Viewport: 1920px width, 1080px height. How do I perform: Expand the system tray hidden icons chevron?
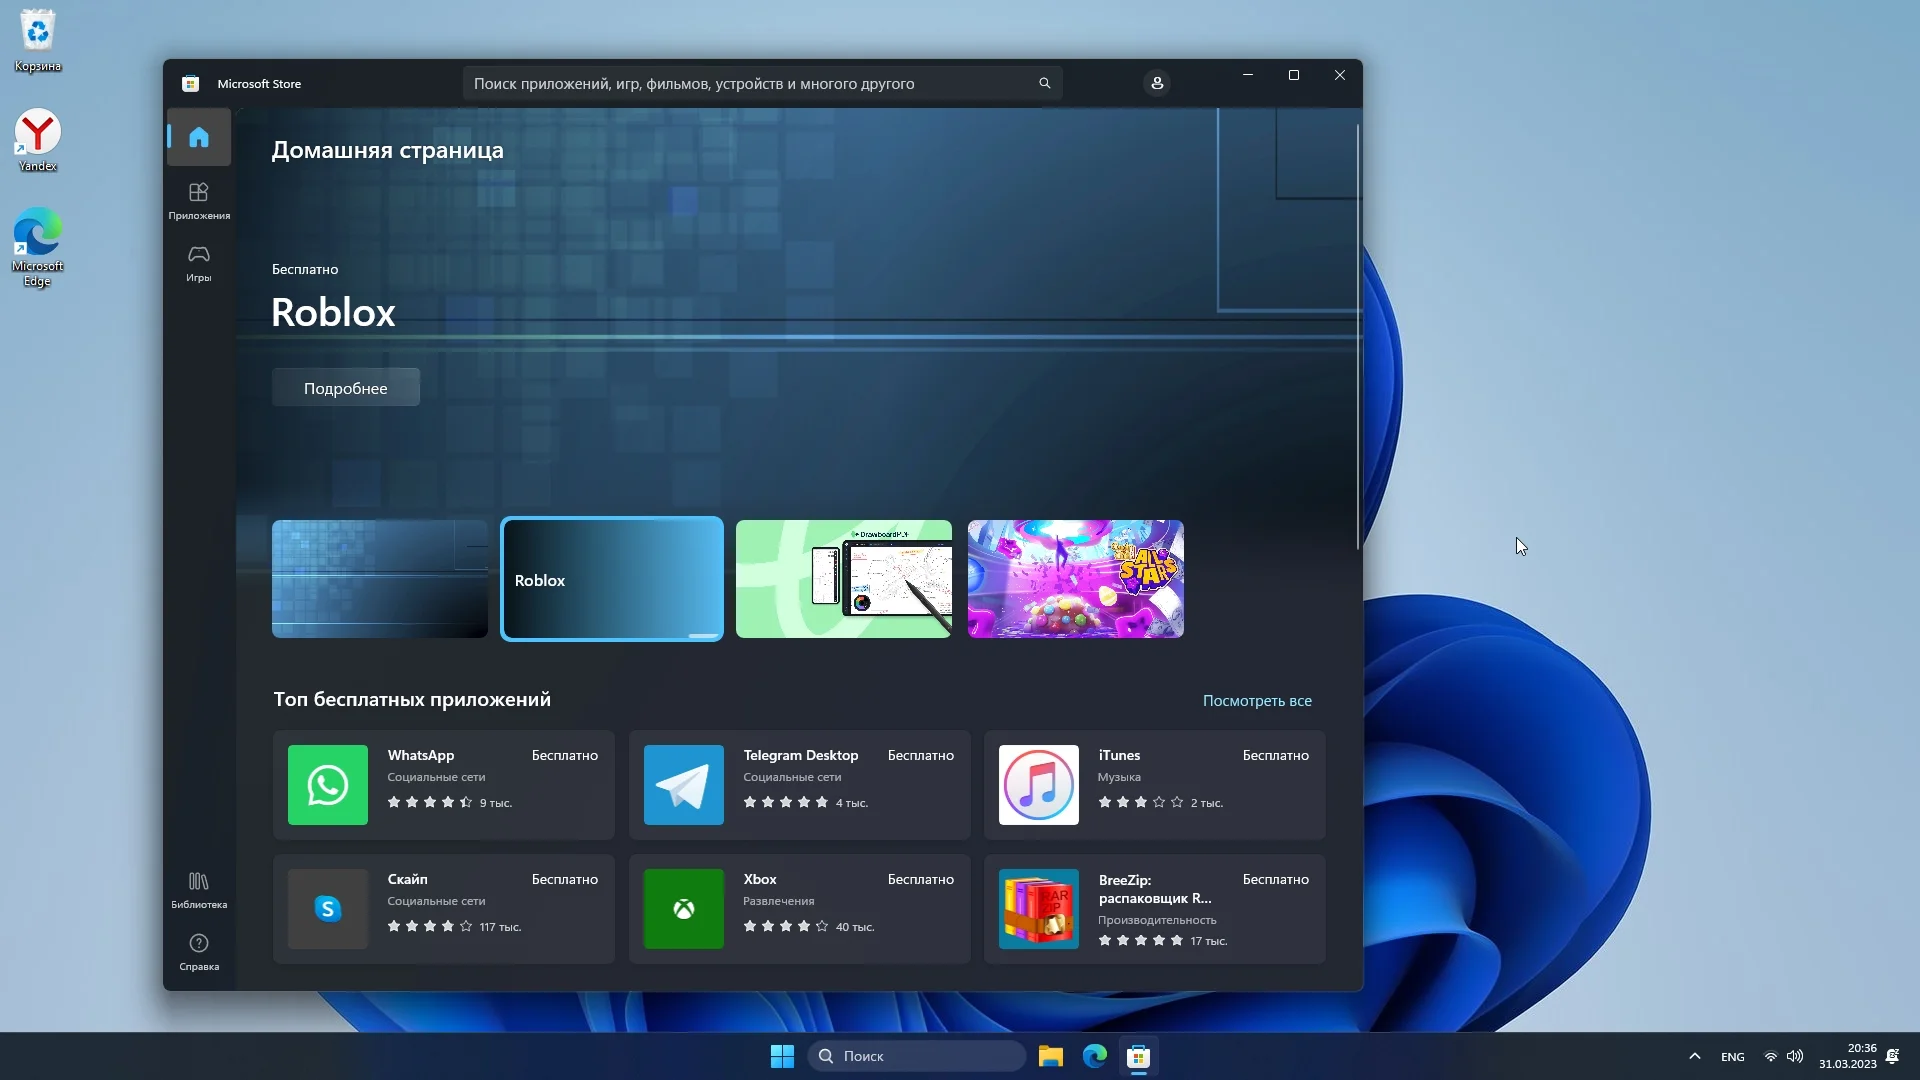tap(1694, 1056)
